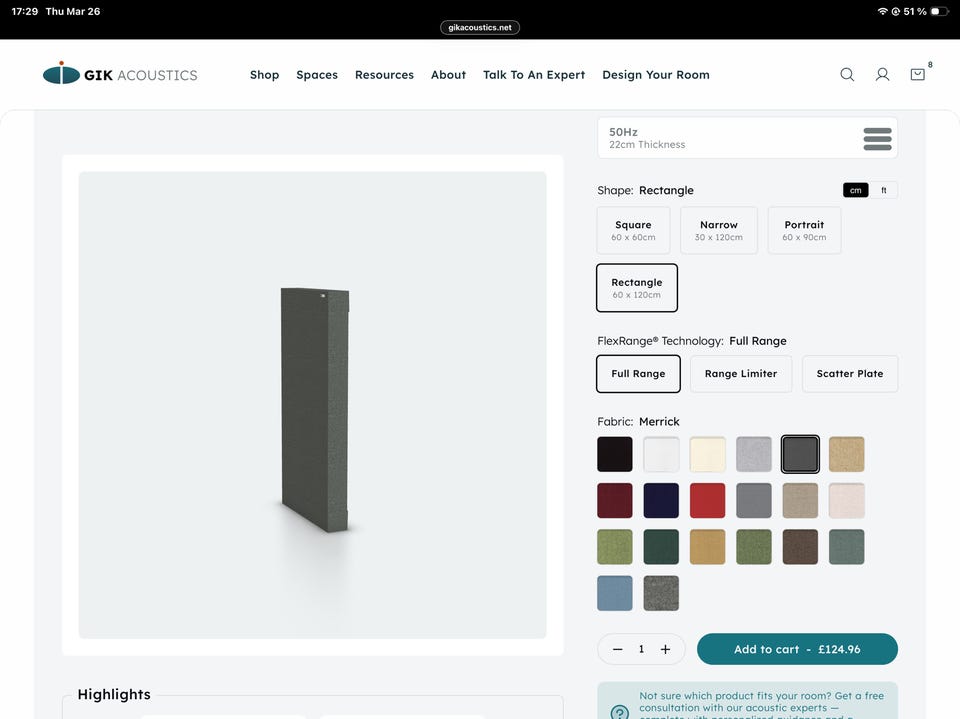Switch units to cm
The height and width of the screenshot is (719, 960).
[855, 190]
